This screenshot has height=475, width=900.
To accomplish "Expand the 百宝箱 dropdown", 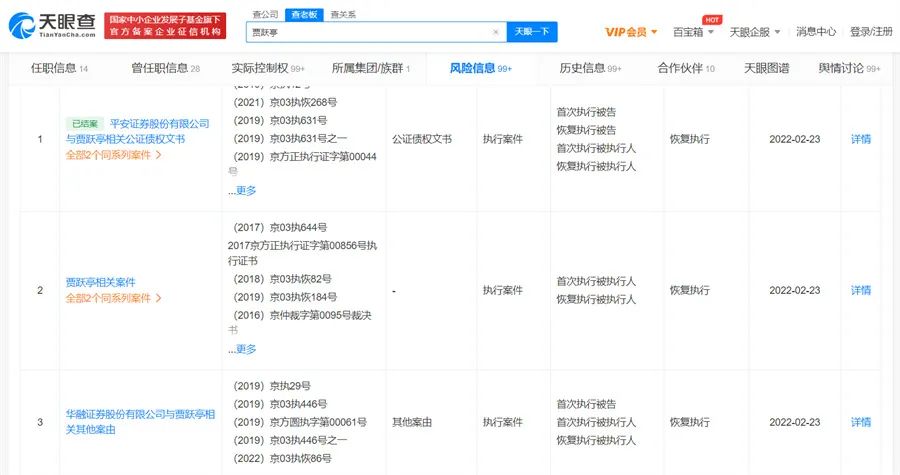I will point(693,32).
